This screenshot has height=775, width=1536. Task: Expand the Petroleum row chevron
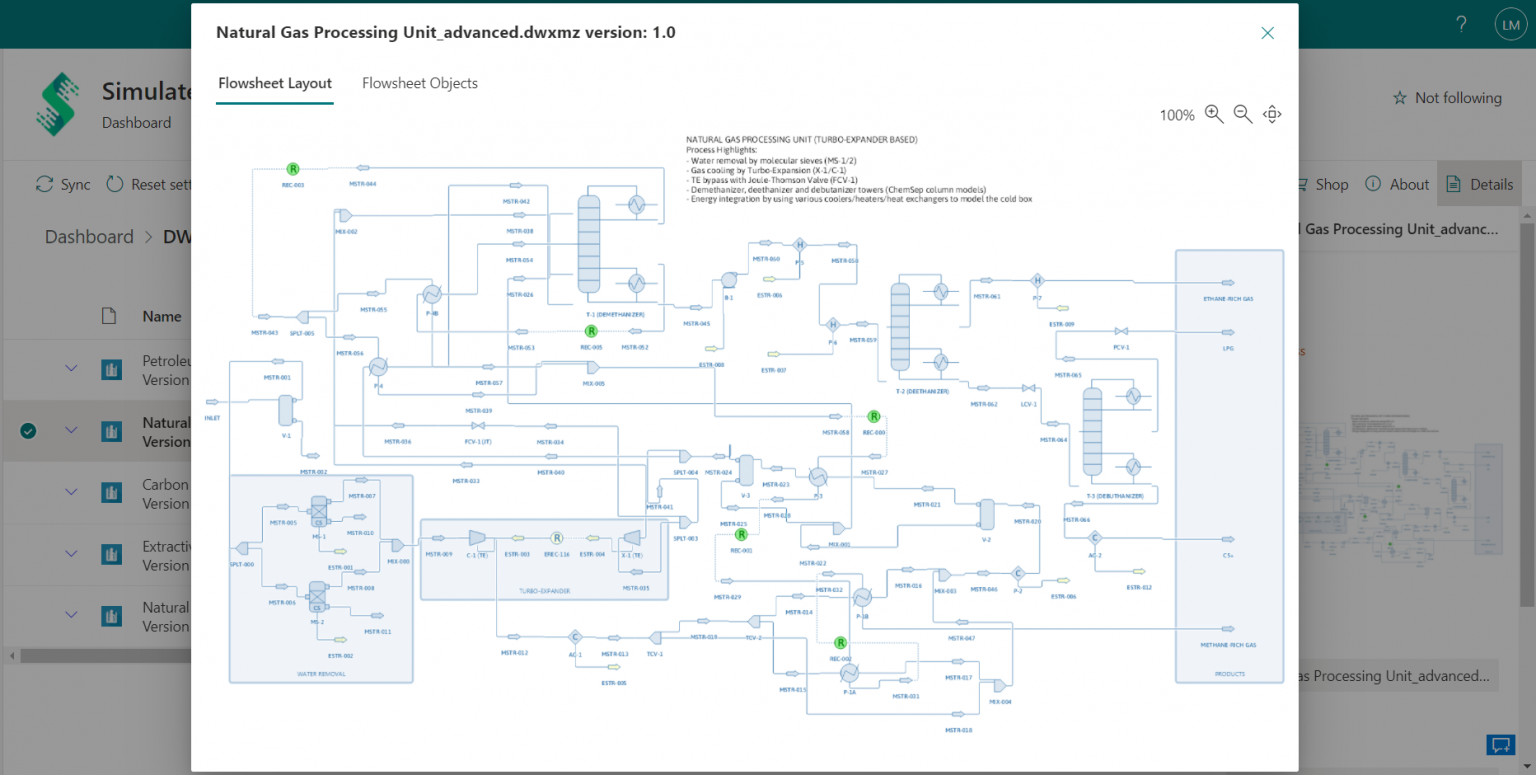[71, 369]
